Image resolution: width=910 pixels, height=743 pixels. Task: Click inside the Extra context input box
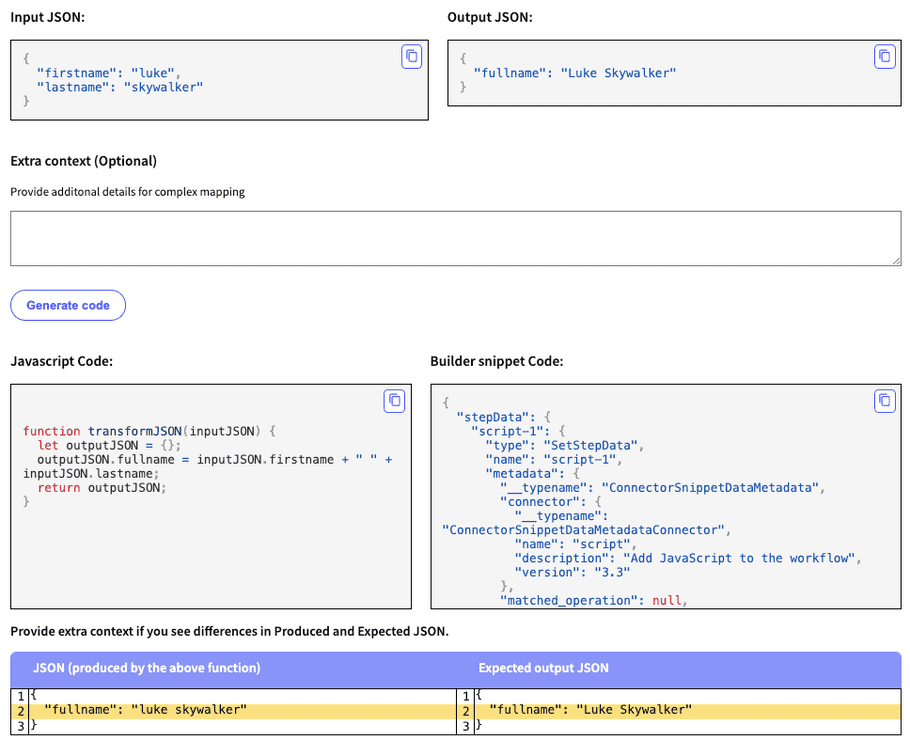coord(455,235)
